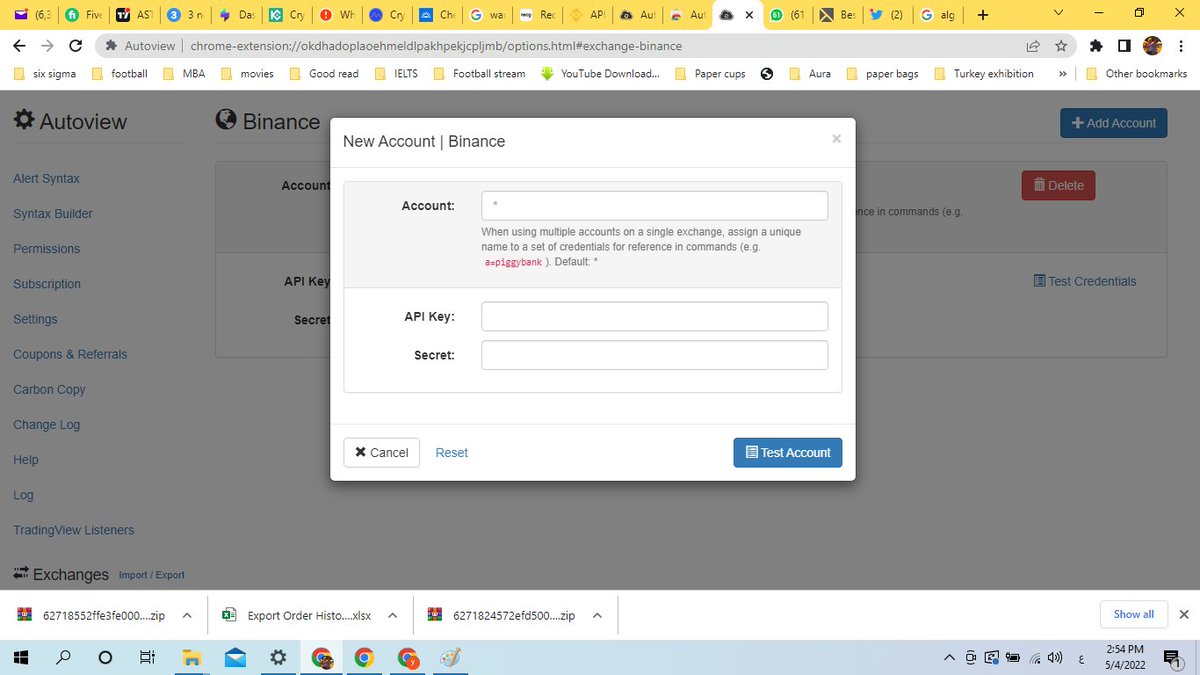Open File Explorer from the taskbar
The width and height of the screenshot is (1200, 675).
coord(192,657)
